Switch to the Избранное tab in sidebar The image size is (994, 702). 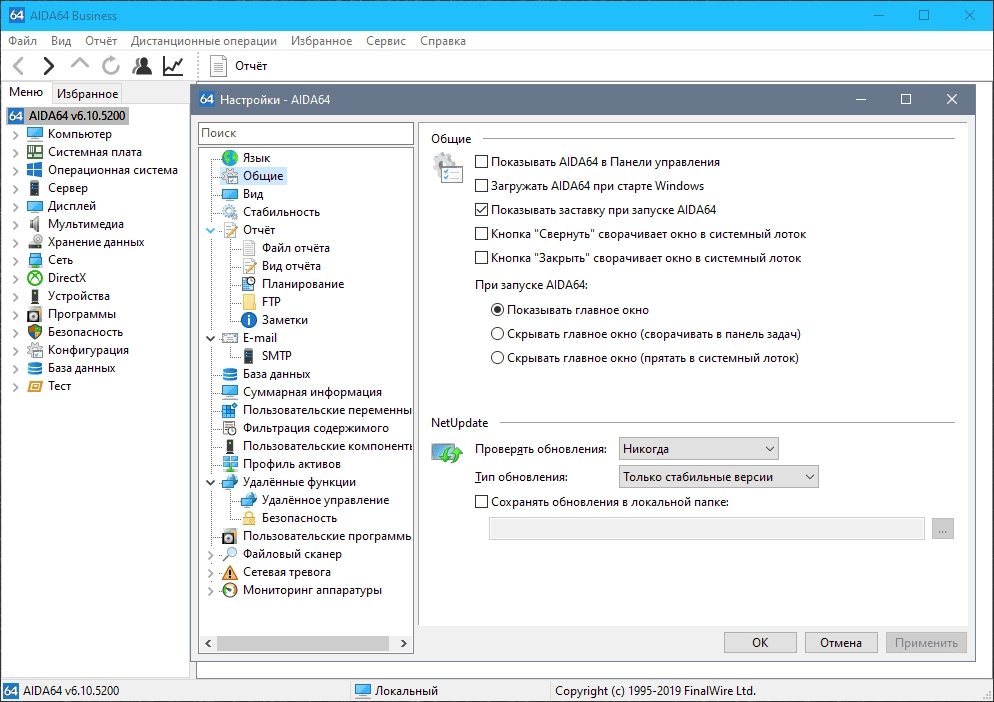(87, 94)
